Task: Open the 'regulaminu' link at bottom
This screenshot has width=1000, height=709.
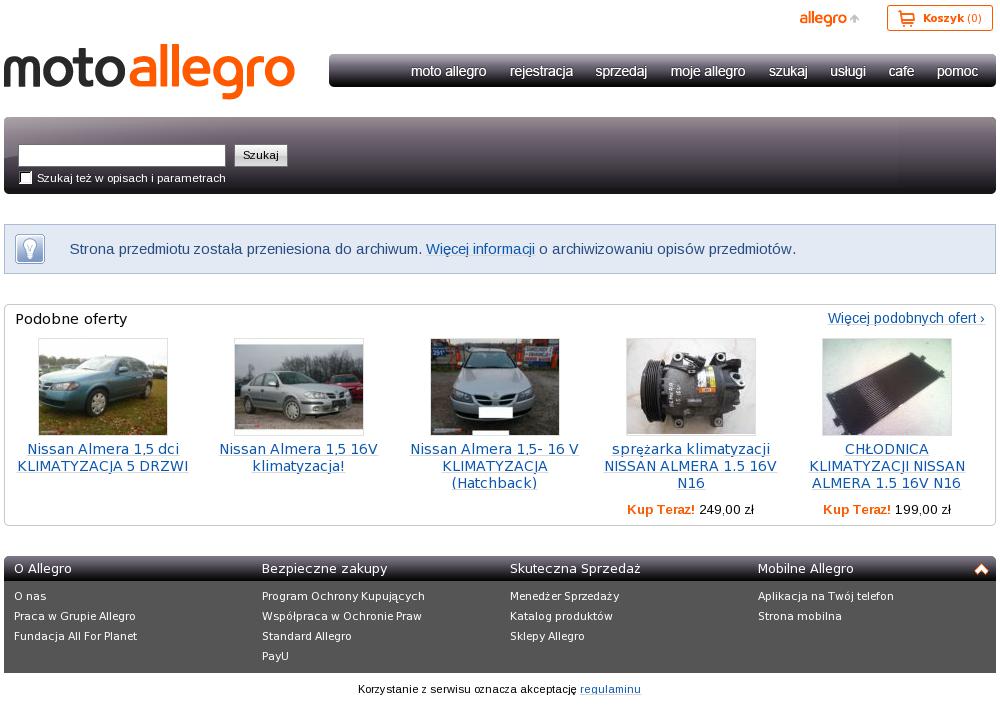Action: pos(610,689)
